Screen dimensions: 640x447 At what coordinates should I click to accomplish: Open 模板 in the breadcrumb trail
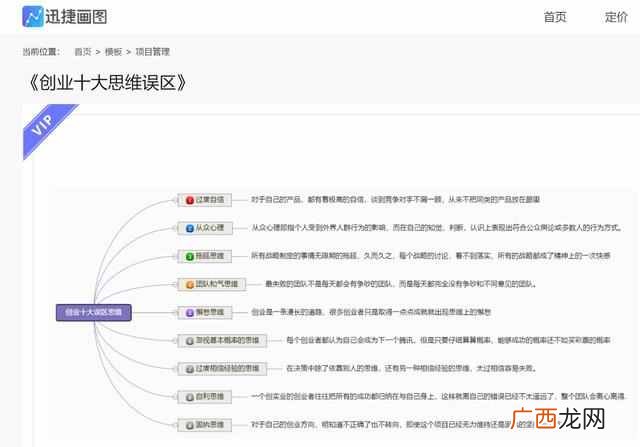(x=113, y=52)
